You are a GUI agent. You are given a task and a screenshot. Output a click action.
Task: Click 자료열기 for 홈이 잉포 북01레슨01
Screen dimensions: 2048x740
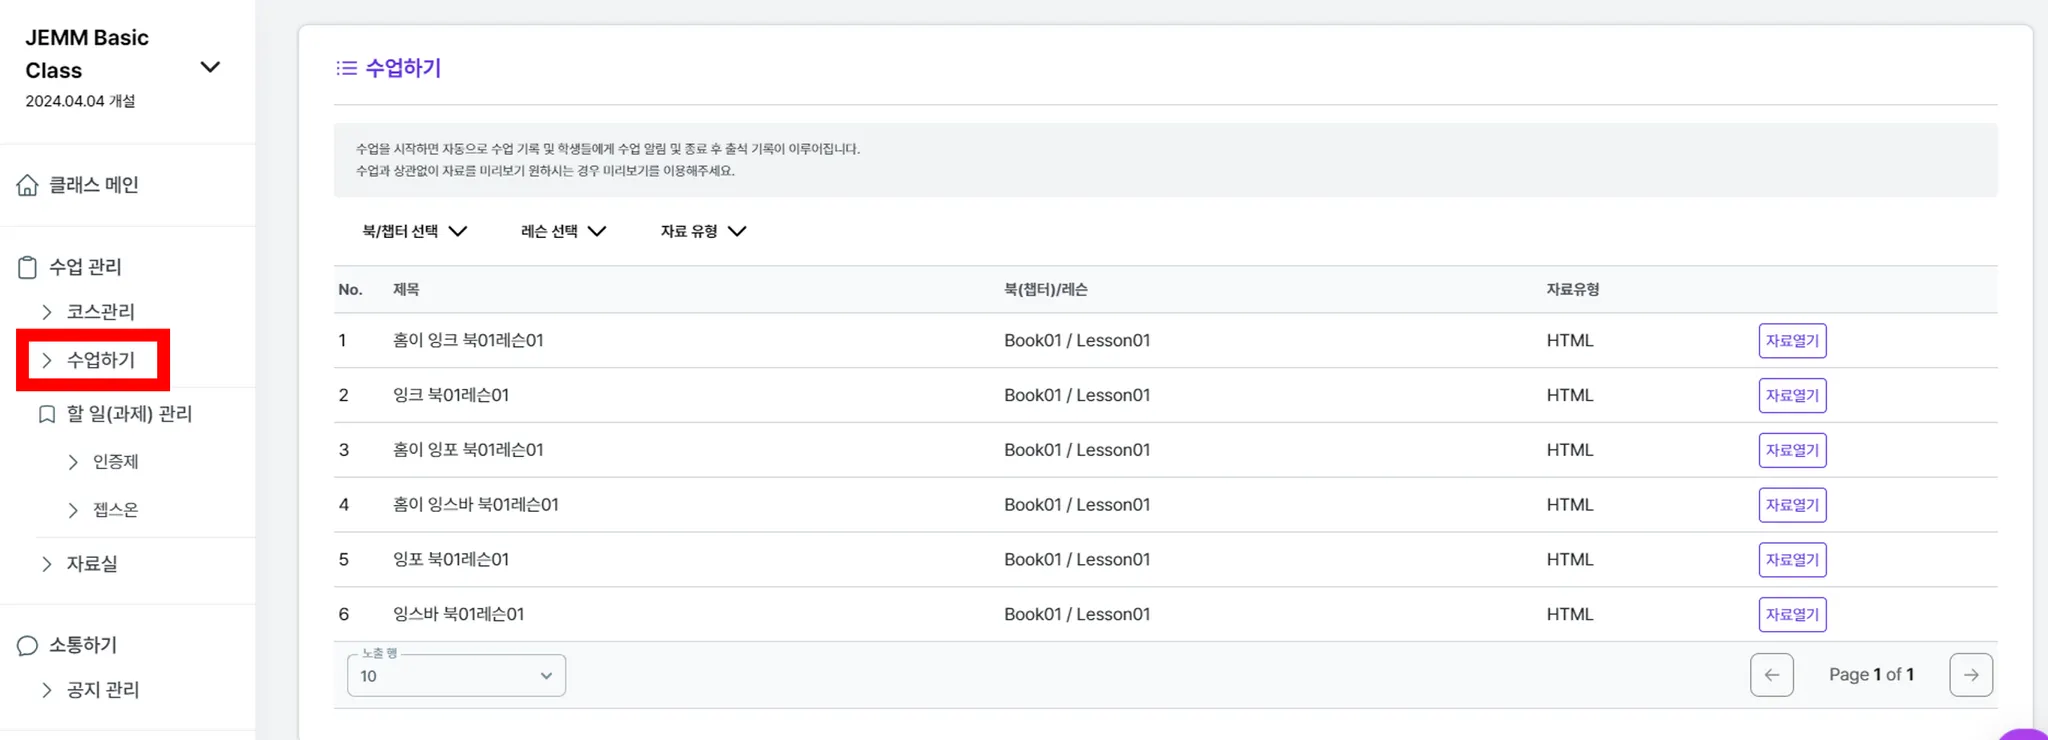pyautogui.click(x=1792, y=450)
